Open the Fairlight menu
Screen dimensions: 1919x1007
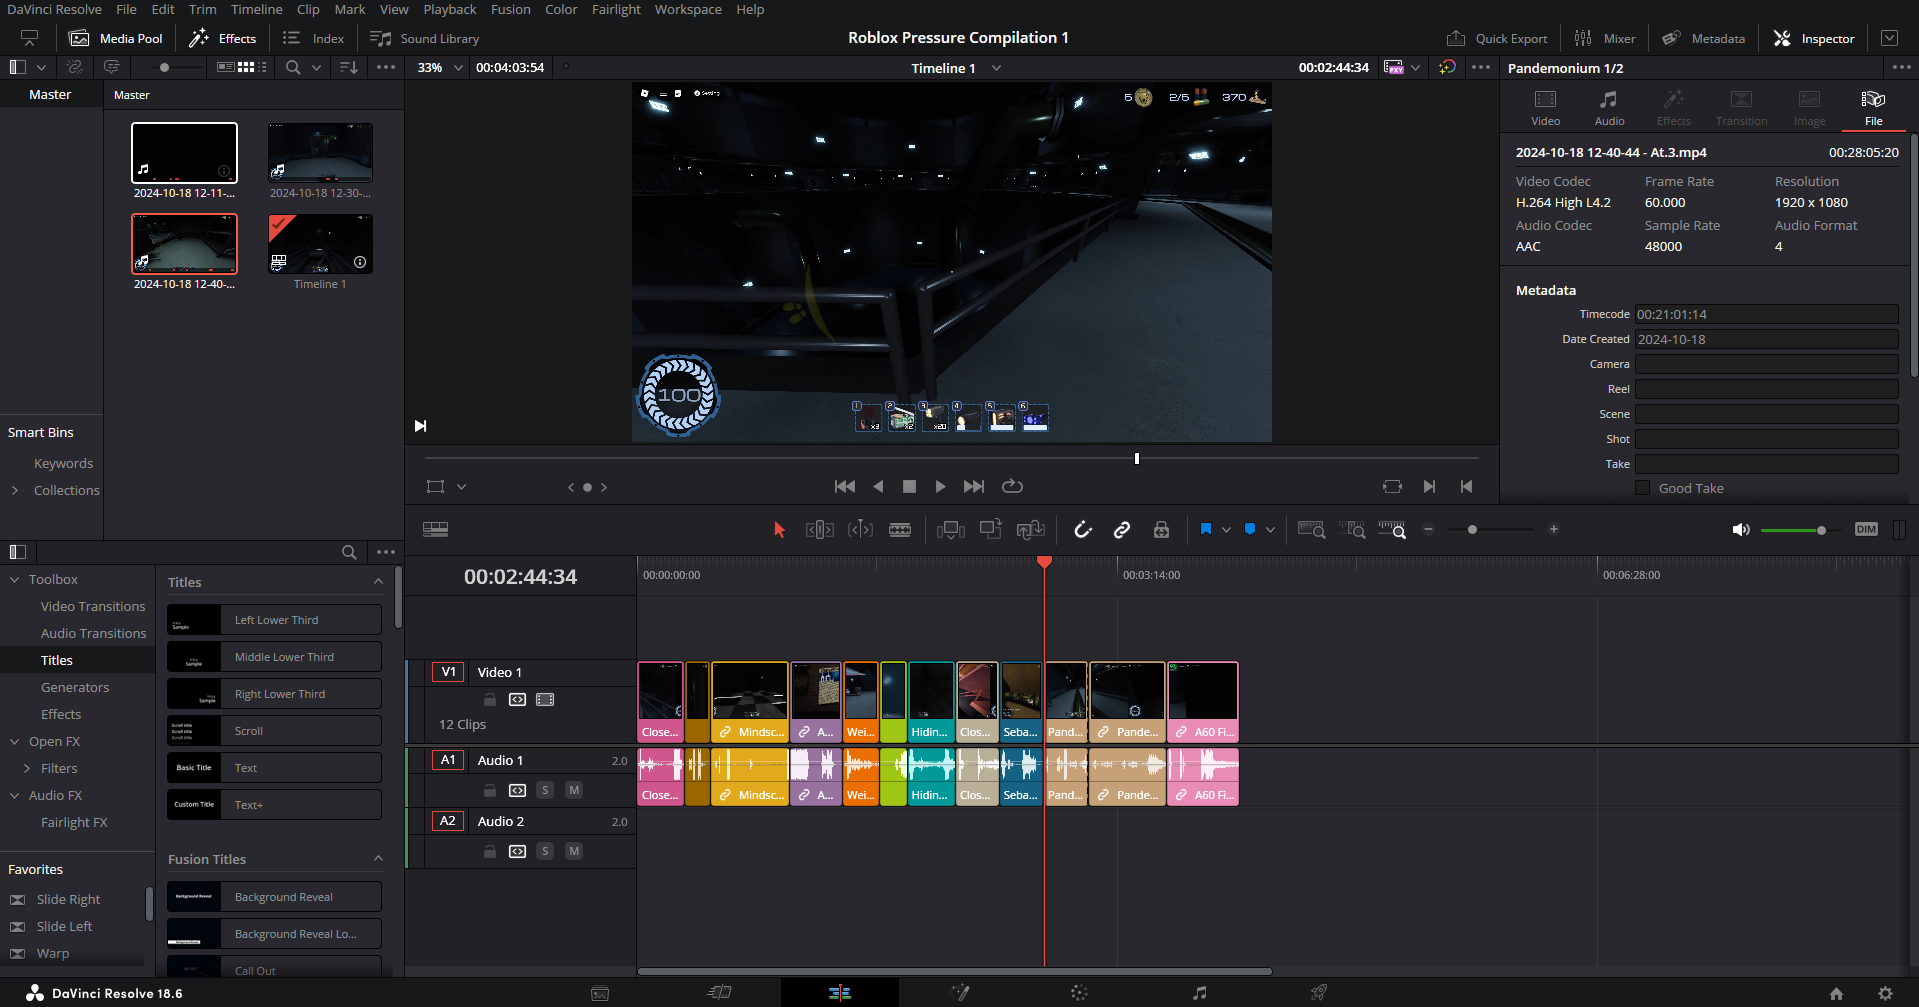coord(616,9)
